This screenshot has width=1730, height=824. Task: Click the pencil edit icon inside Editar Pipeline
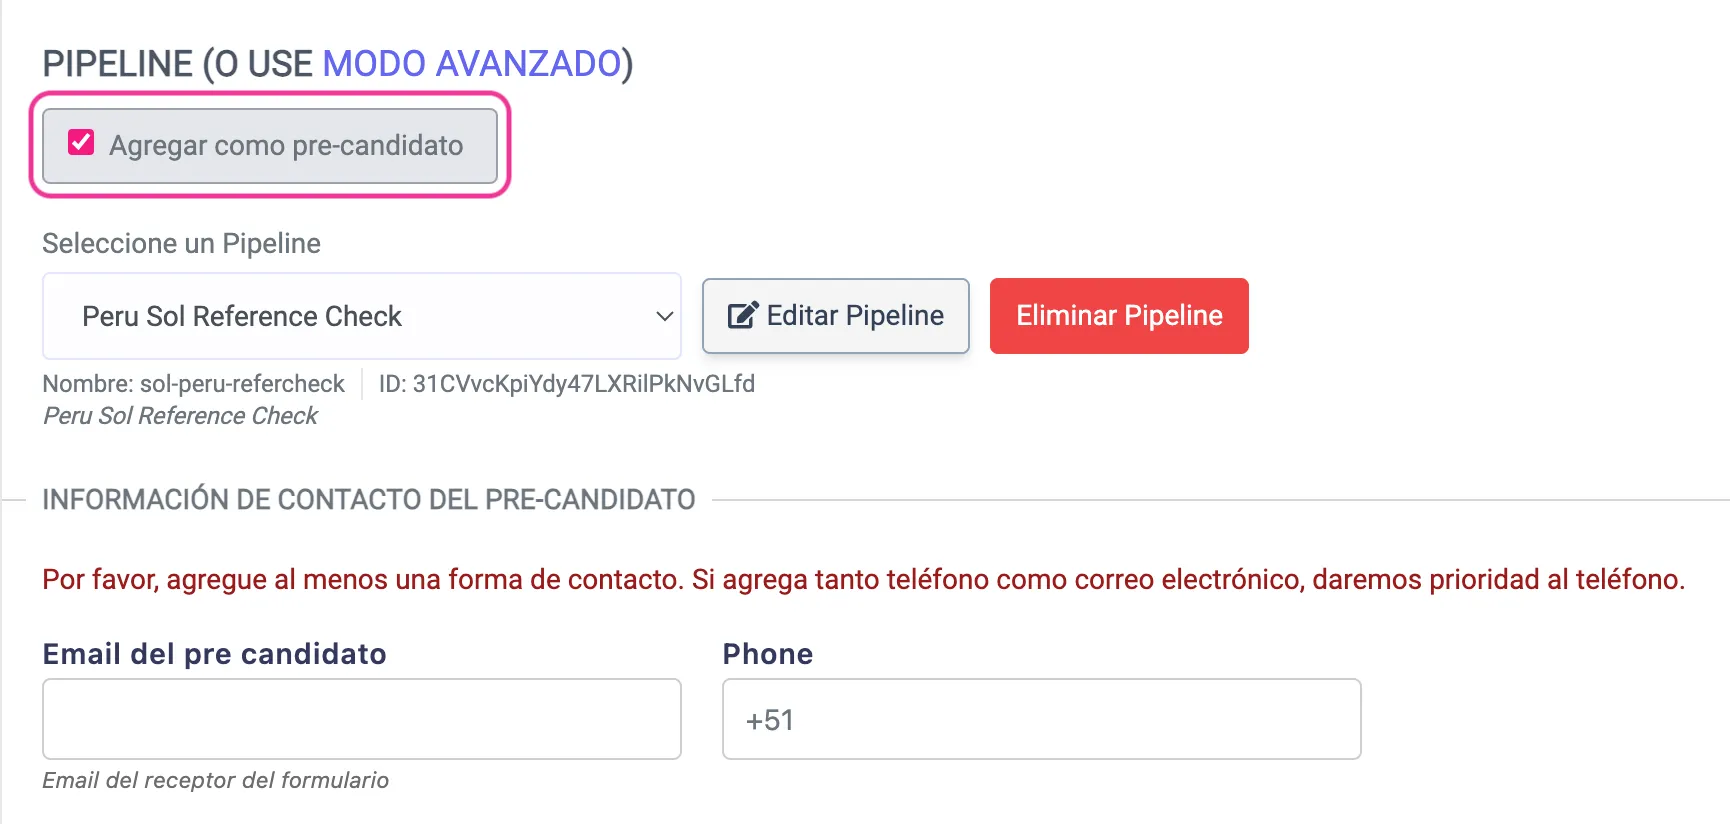[x=741, y=315]
